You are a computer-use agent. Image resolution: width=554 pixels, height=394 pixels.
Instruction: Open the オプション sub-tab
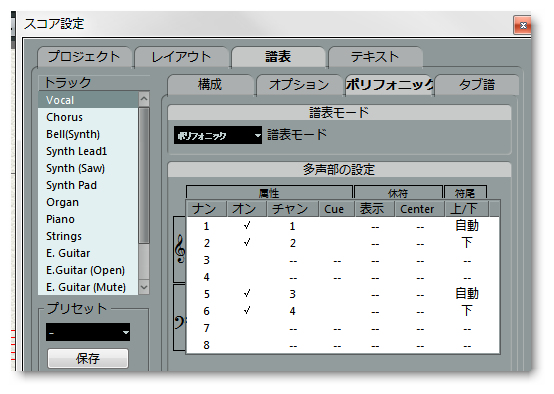pyautogui.click(x=299, y=85)
